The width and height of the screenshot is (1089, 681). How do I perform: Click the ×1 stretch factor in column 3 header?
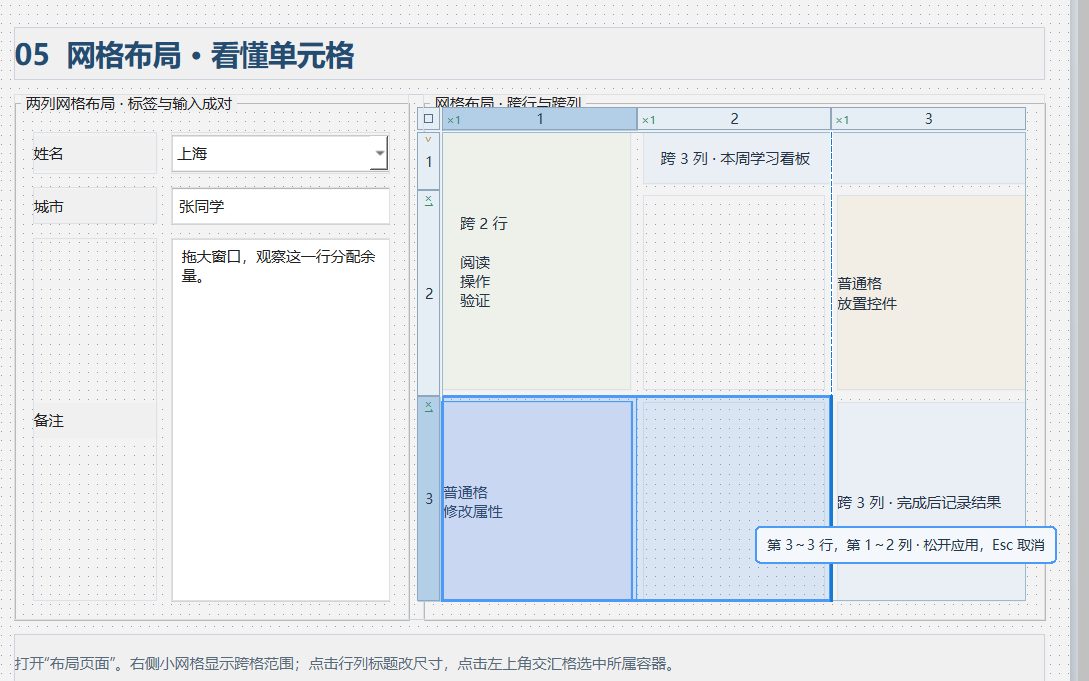pyautogui.click(x=842, y=120)
